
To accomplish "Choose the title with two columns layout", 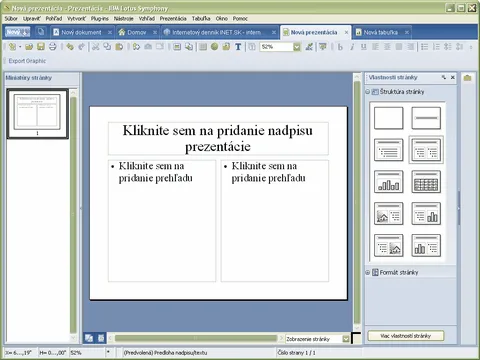I will point(426,150).
